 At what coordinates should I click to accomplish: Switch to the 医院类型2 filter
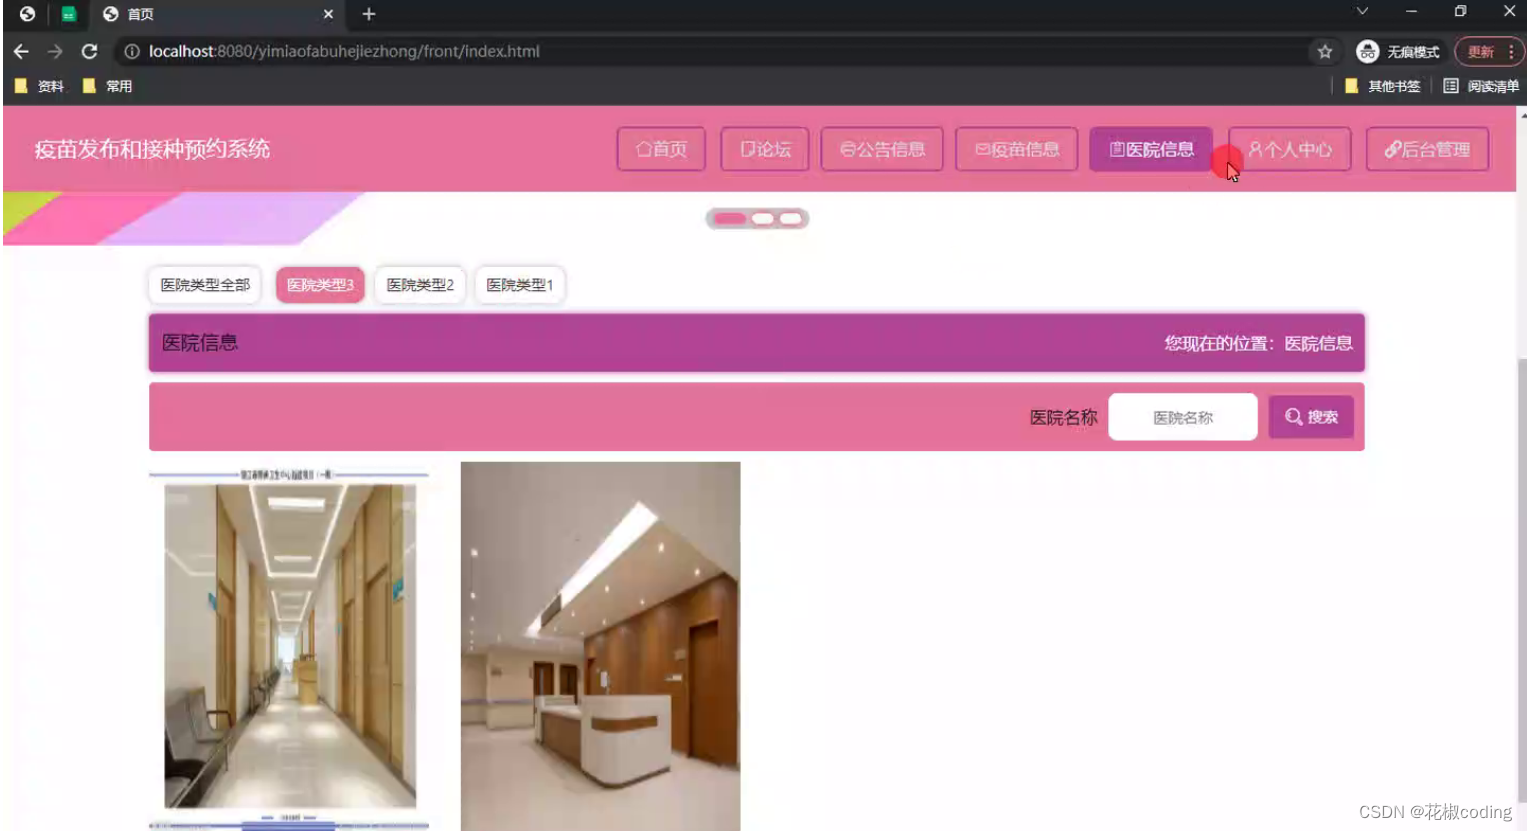pyautogui.click(x=419, y=285)
